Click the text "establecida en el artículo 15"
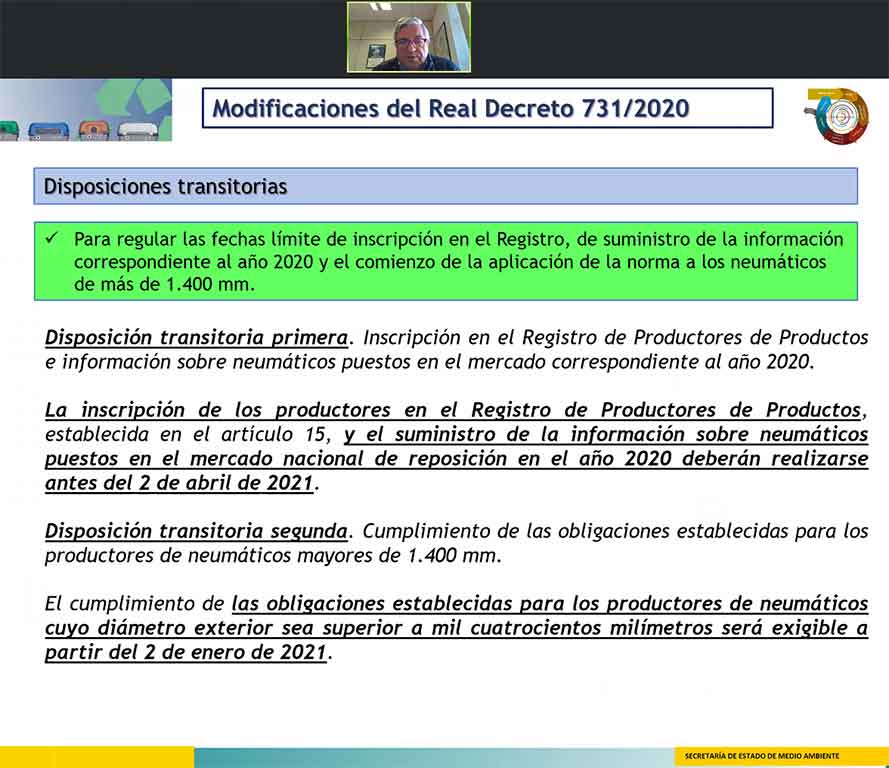Image resolution: width=889 pixels, height=768 pixels. [x=187, y=434]
